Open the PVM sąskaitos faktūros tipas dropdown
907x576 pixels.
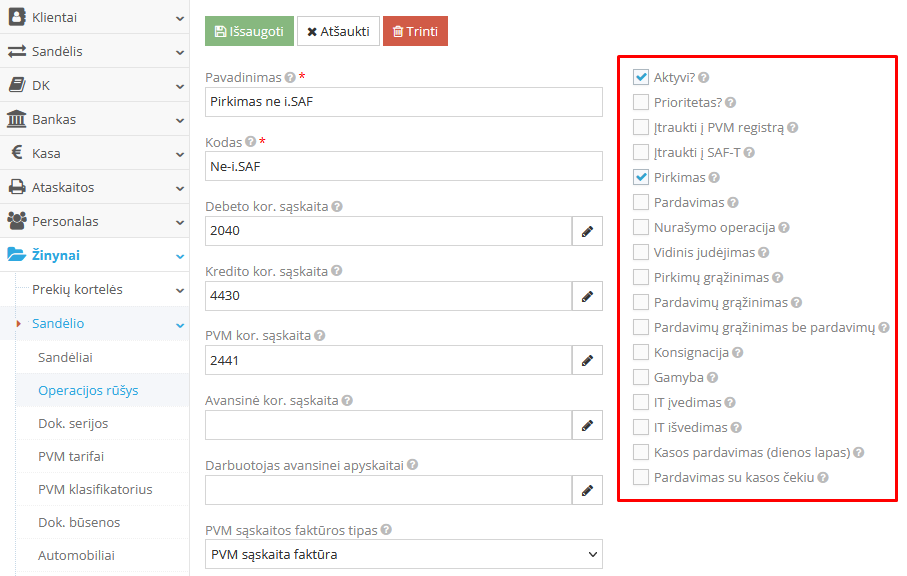click(403, 554)
